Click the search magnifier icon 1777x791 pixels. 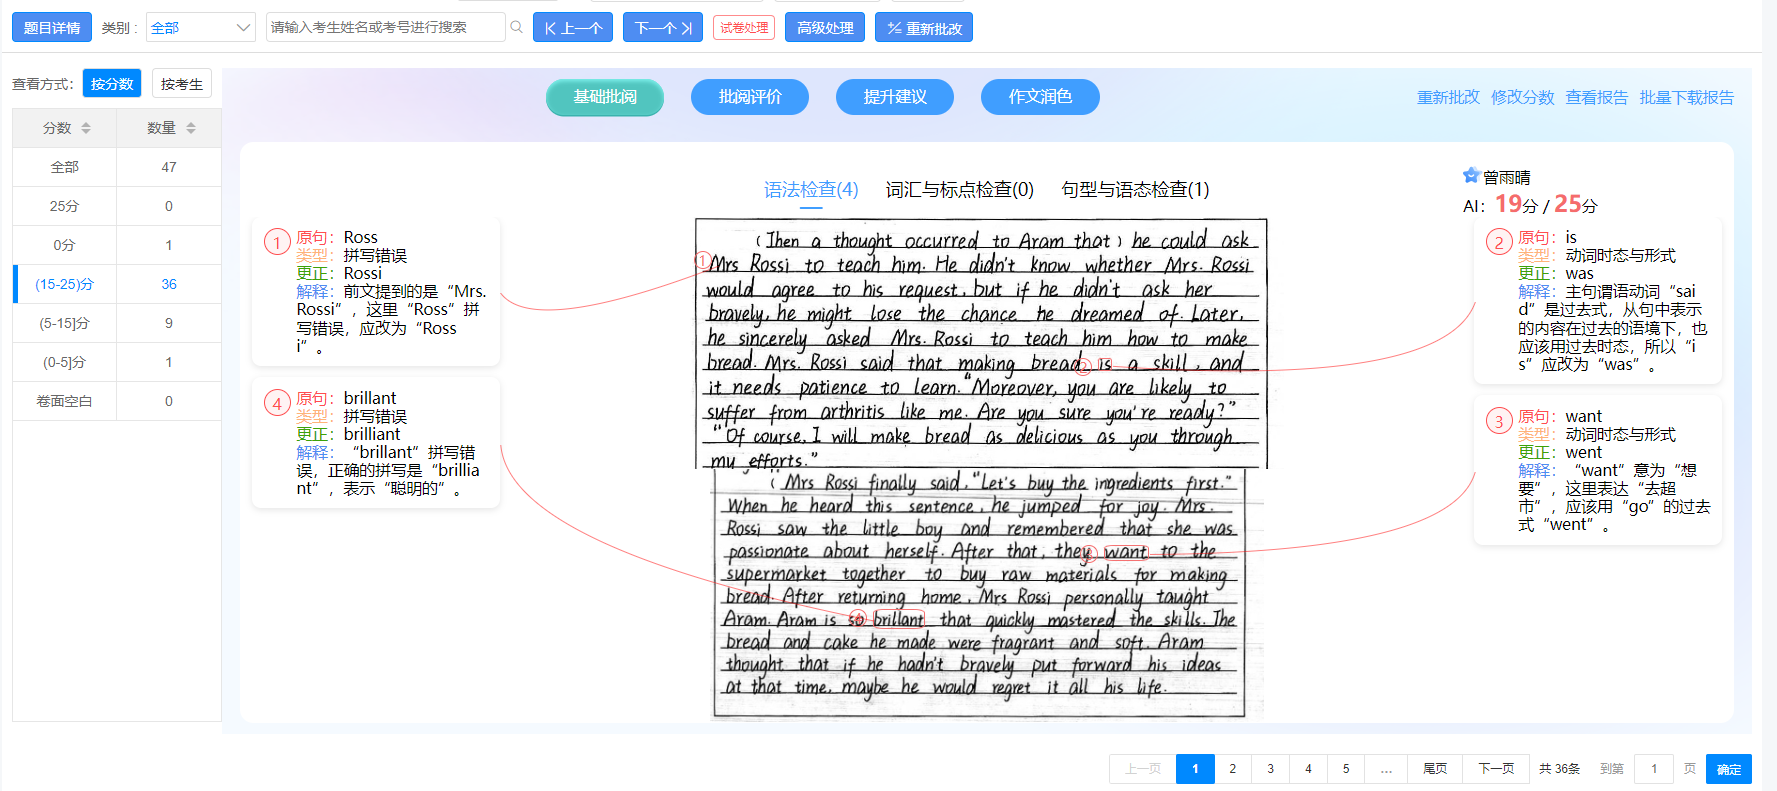[517, 27]
